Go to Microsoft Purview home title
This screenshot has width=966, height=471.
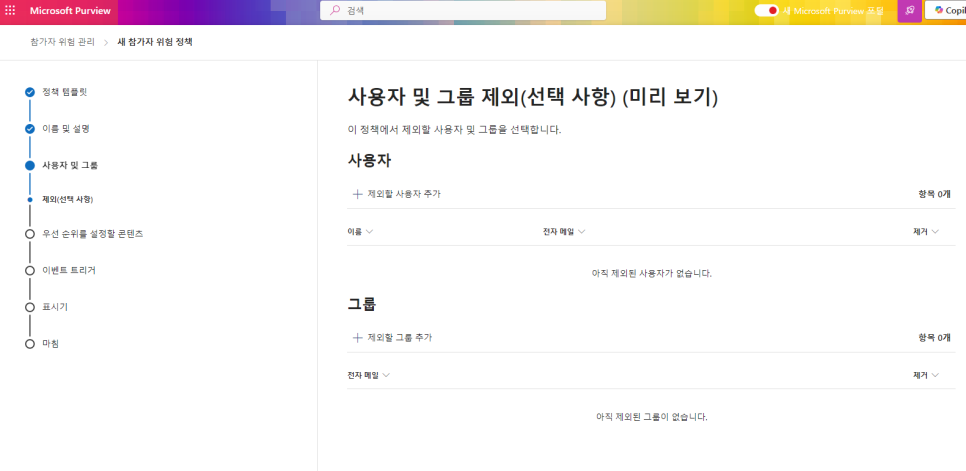[x=70, y=11]
